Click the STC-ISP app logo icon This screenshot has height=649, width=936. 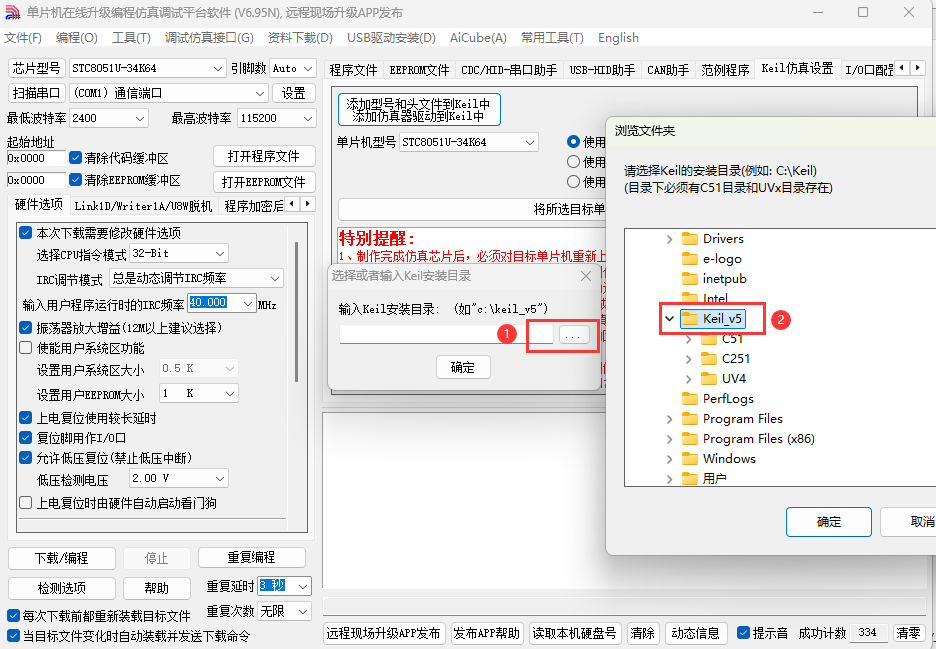point(12,12)
